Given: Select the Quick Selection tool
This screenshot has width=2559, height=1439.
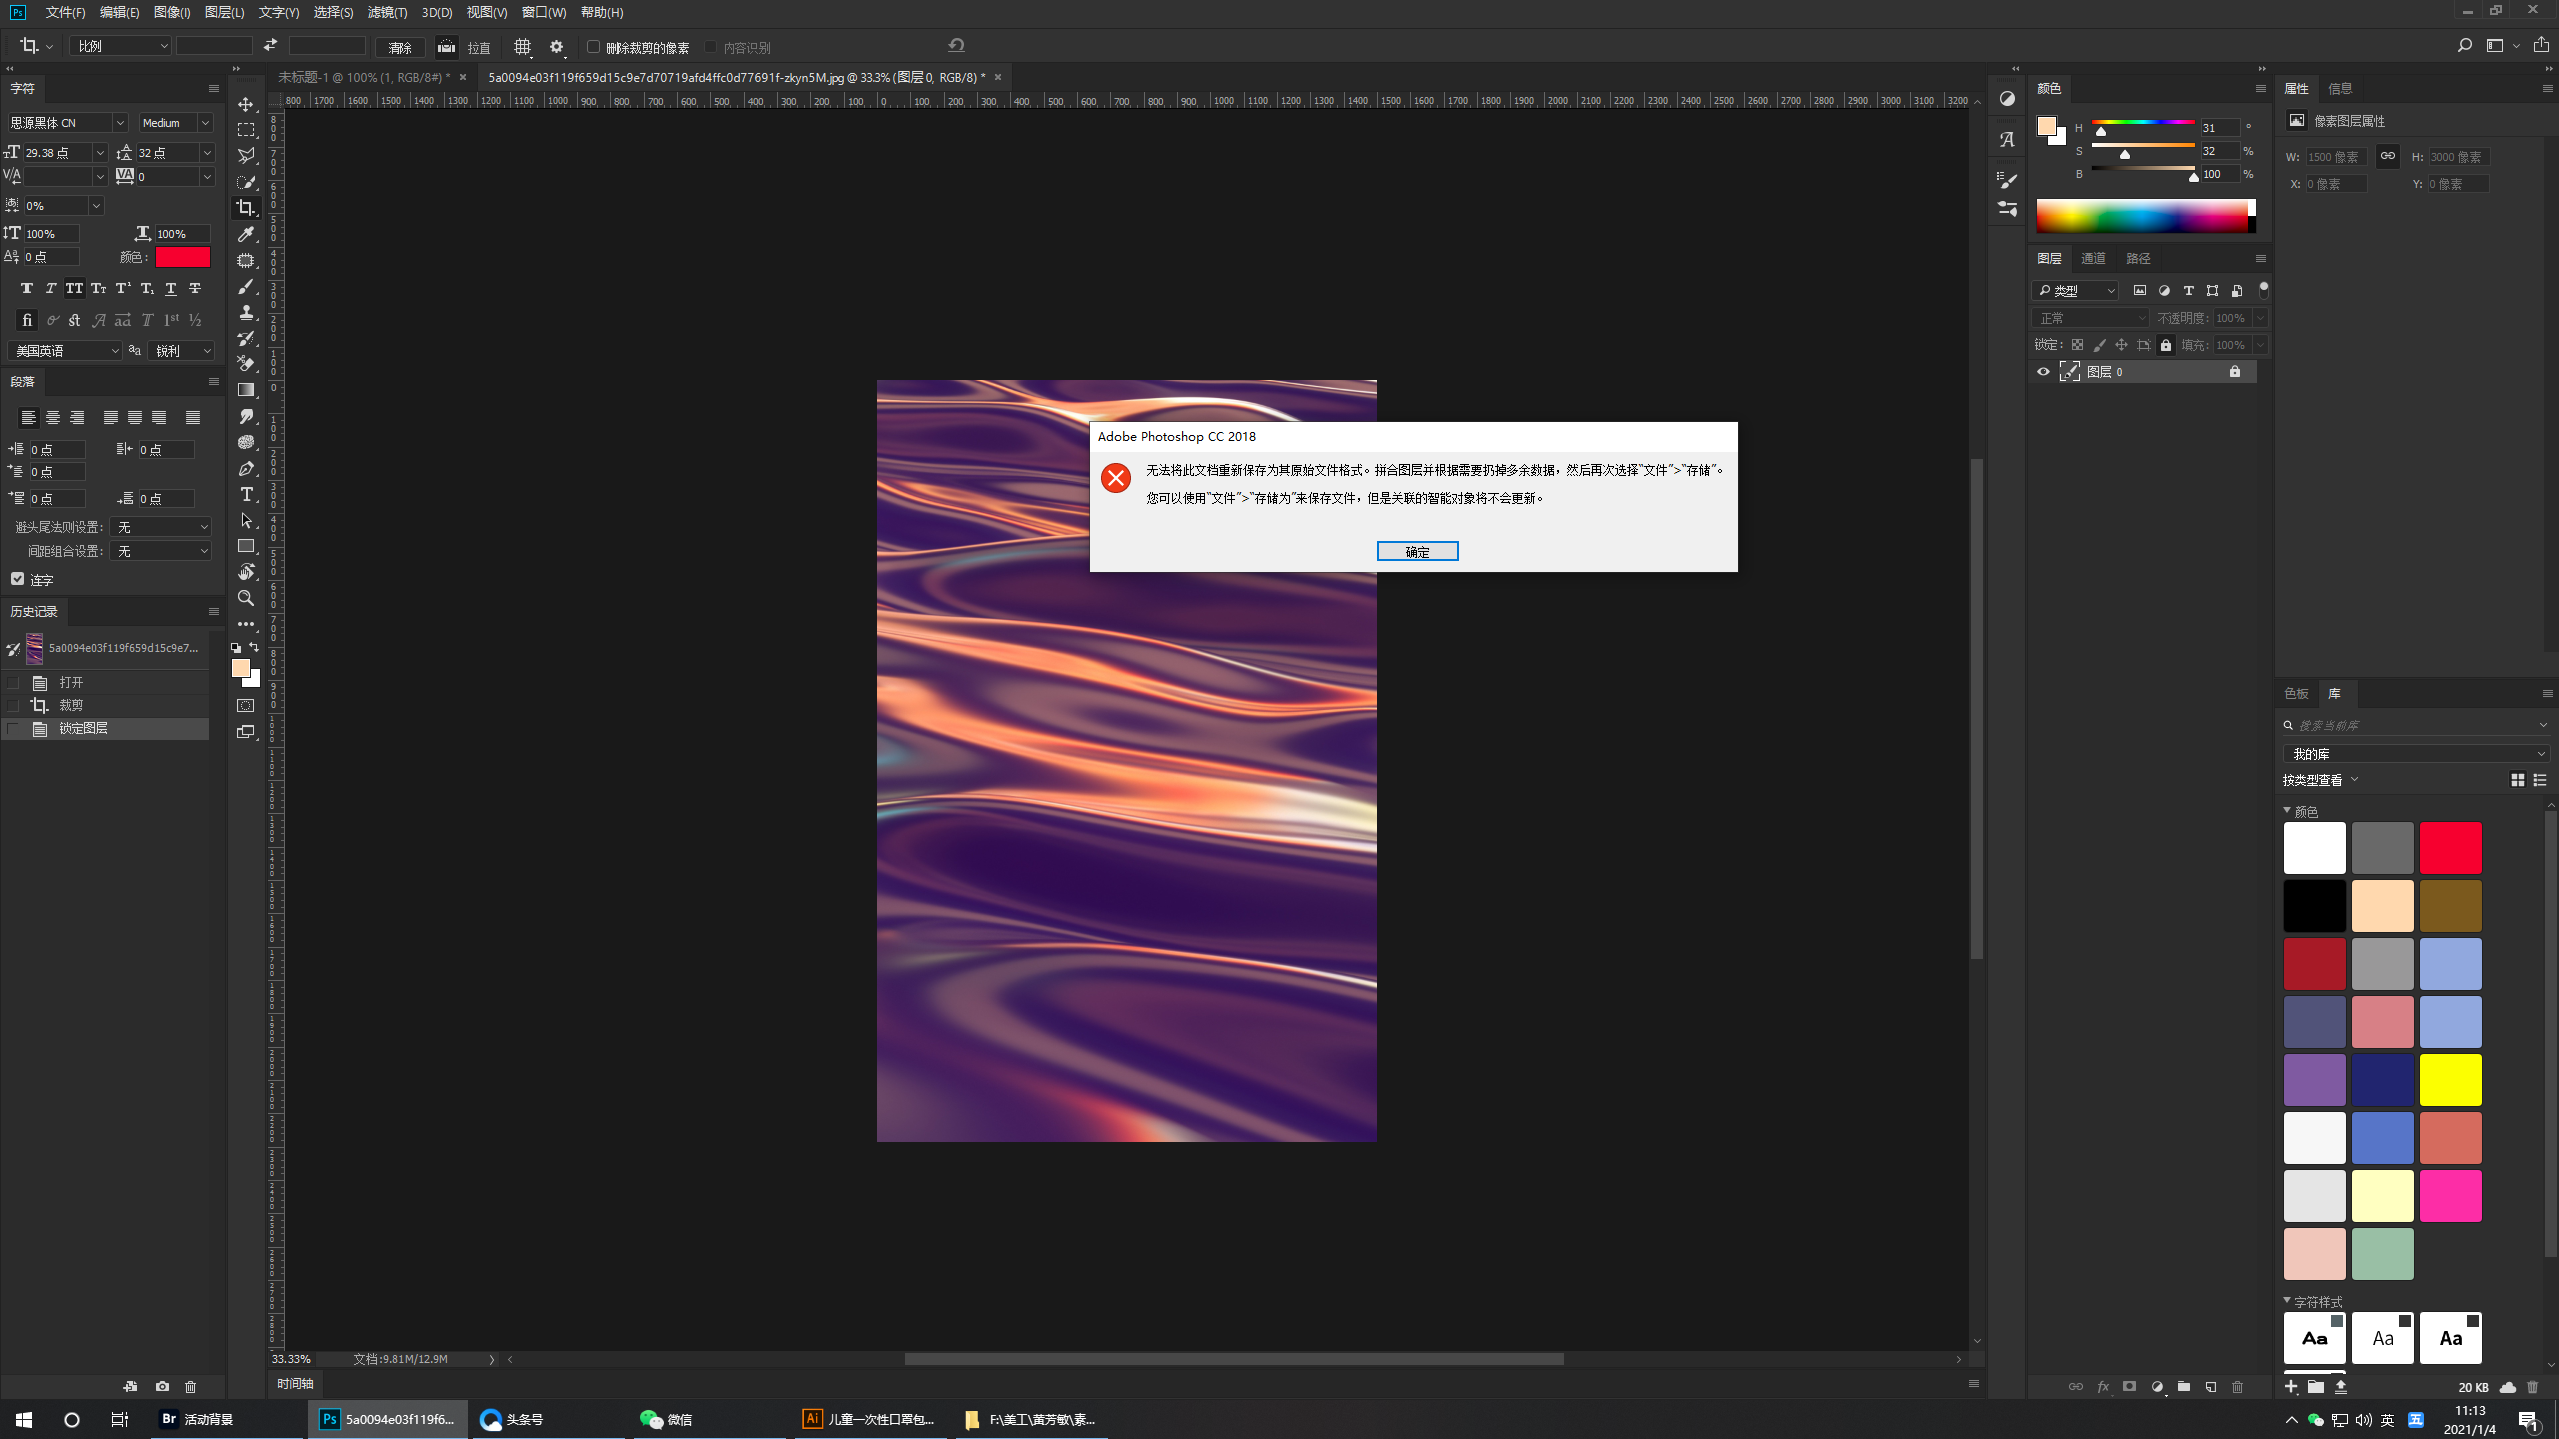Looking at the screenshot, I should click(246, 182).
